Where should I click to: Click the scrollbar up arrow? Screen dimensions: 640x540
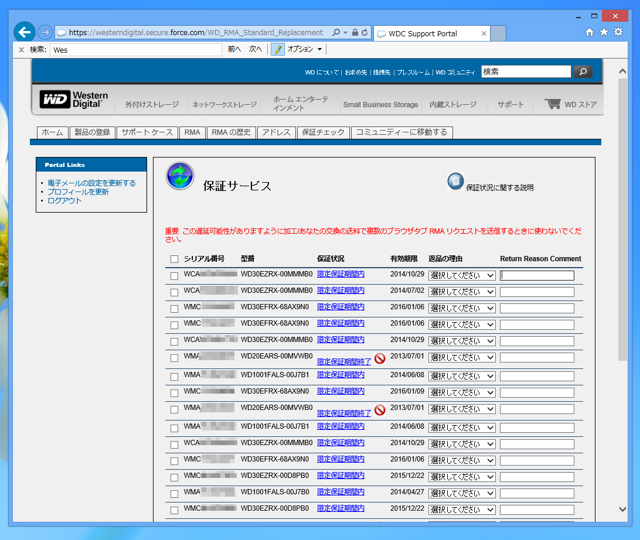622,71
